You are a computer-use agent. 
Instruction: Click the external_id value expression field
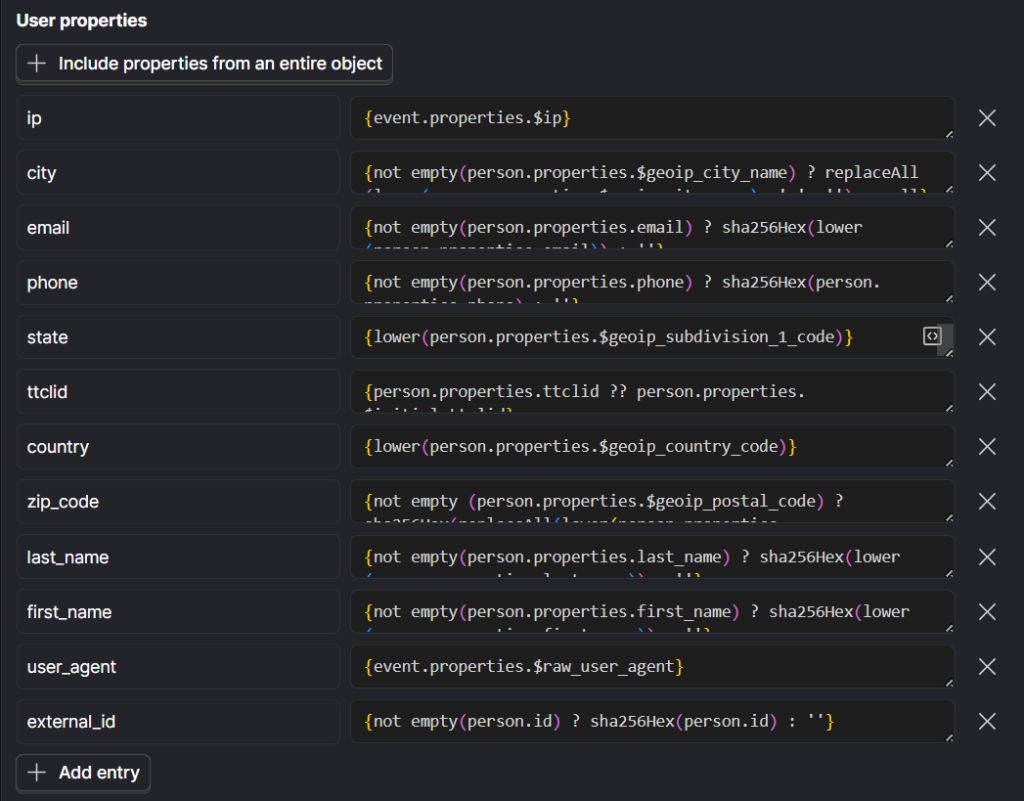pyautogui.click(x=650, y=721)
